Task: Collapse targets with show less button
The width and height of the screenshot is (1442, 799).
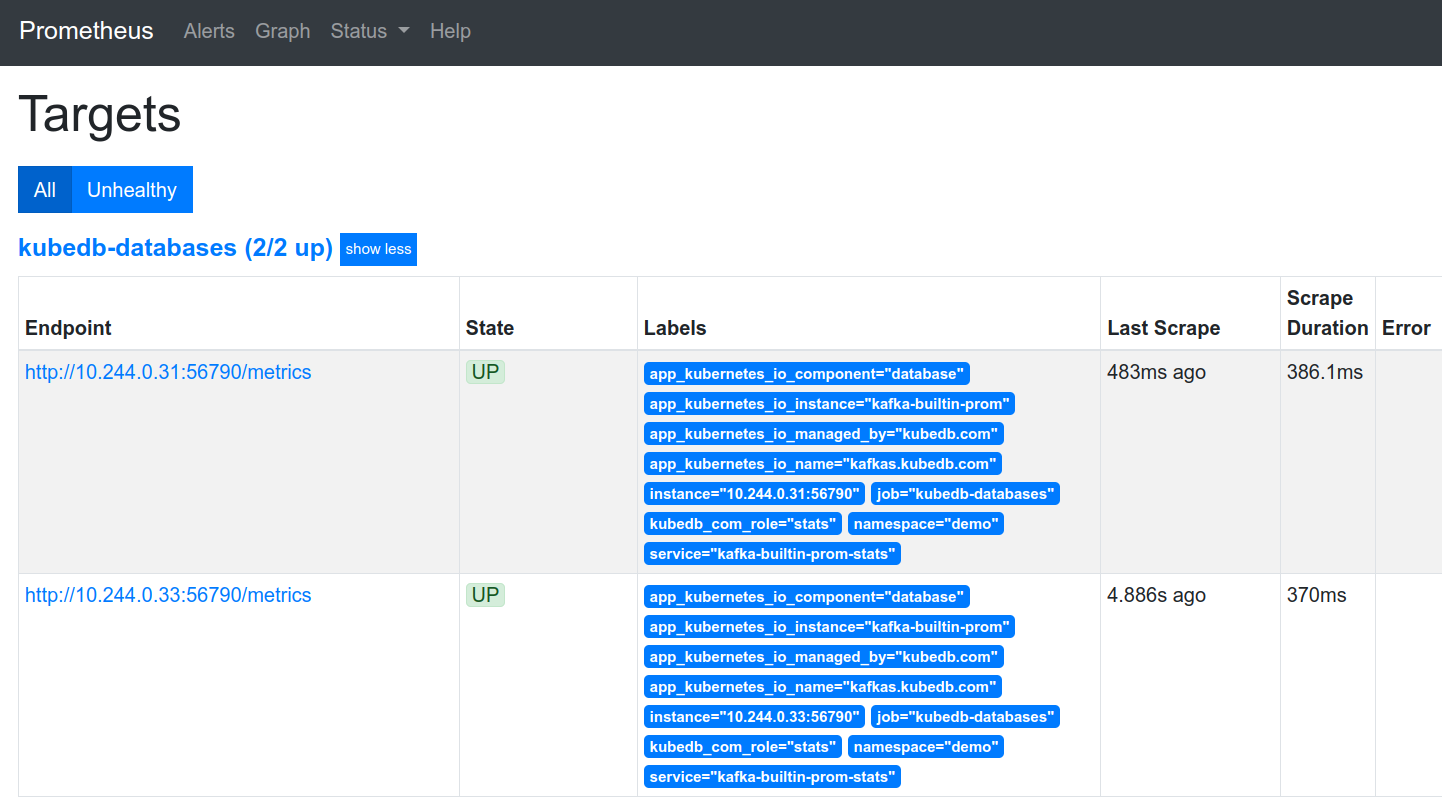Action: coord(378,249)
